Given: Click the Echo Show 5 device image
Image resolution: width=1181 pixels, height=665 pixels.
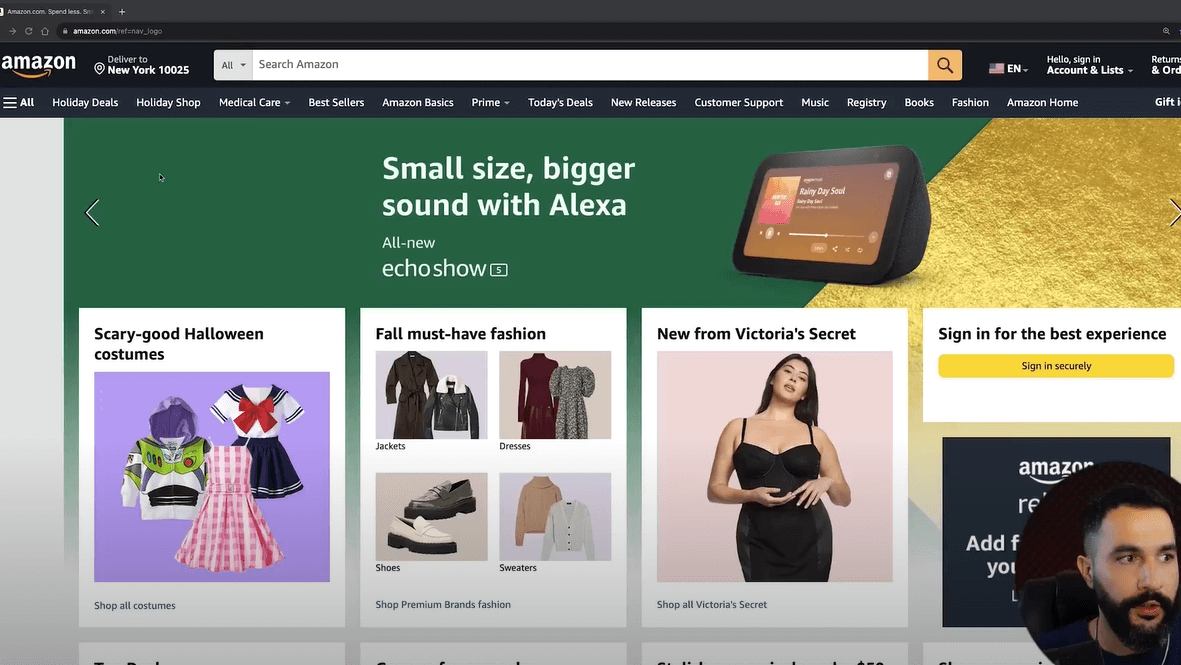Looking at the screenshot, I should tap(832, 213).
